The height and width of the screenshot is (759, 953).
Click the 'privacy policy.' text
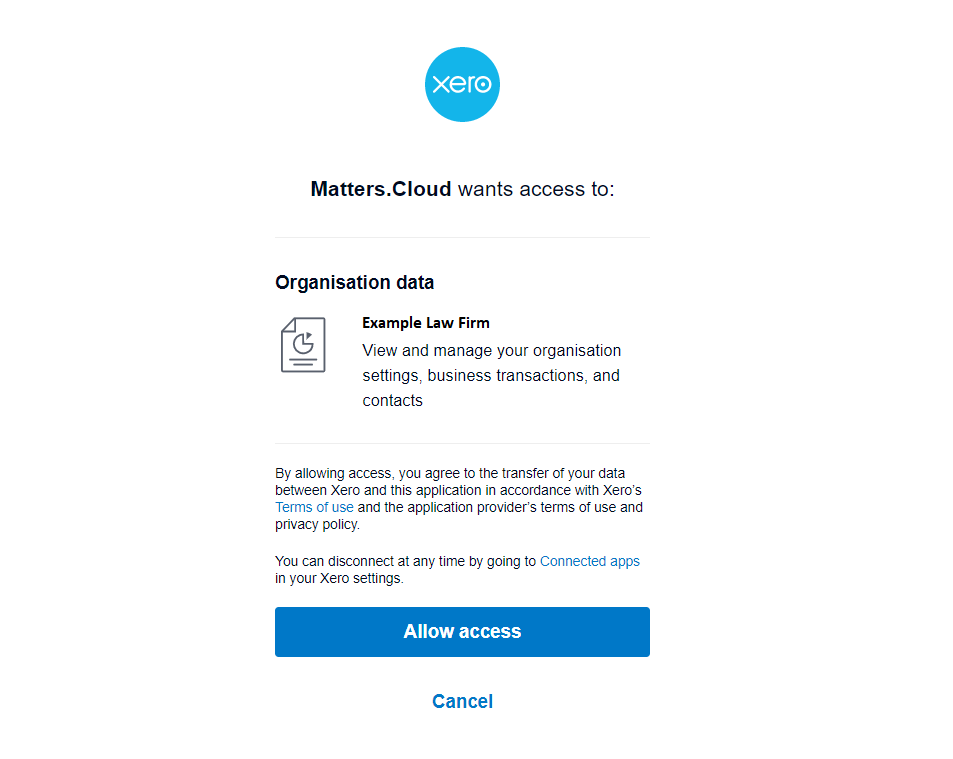[x=317, y=524]
